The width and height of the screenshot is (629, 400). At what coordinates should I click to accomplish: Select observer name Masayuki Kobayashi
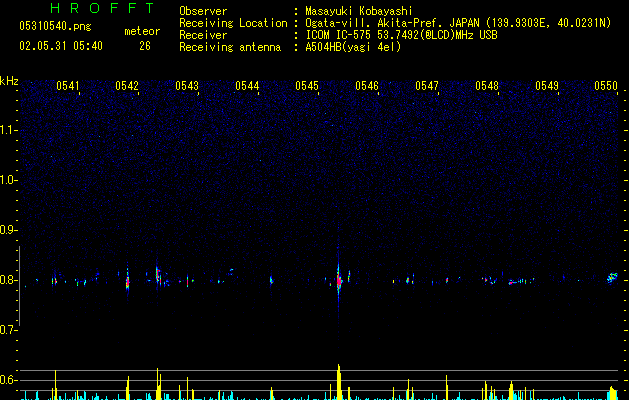pyautogui.click(x=359, y=11)
